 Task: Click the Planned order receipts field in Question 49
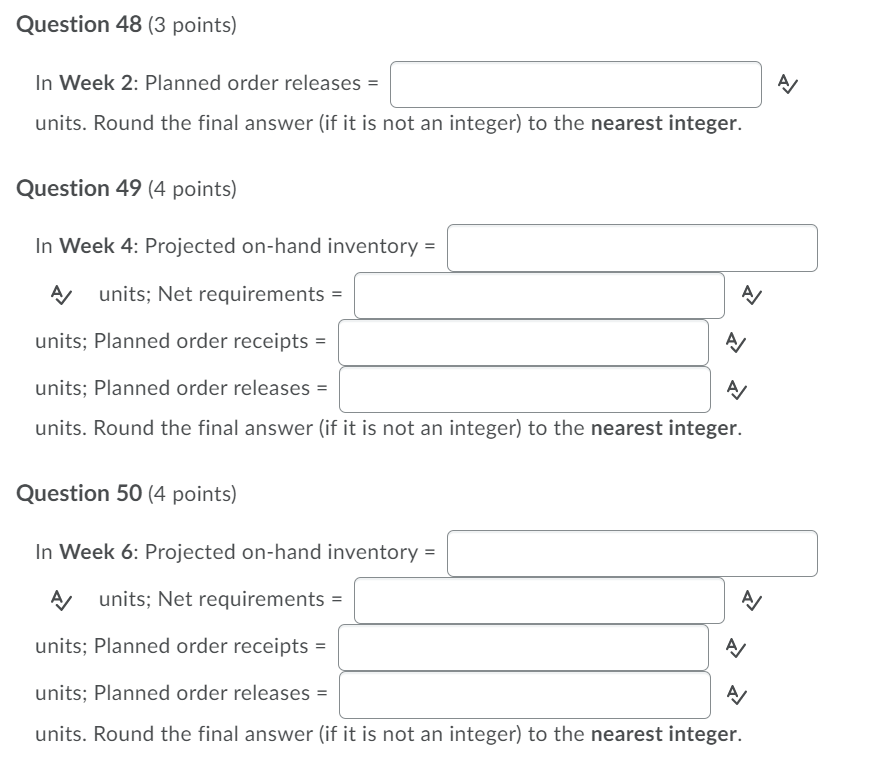point(523,342)
